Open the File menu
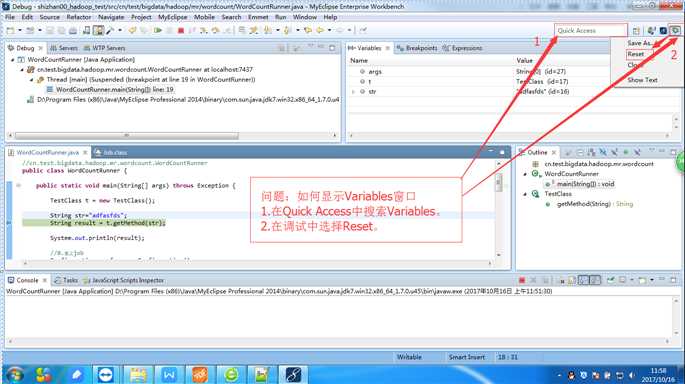The width and height of the screenshot is (685, 384). click(10, 17)
